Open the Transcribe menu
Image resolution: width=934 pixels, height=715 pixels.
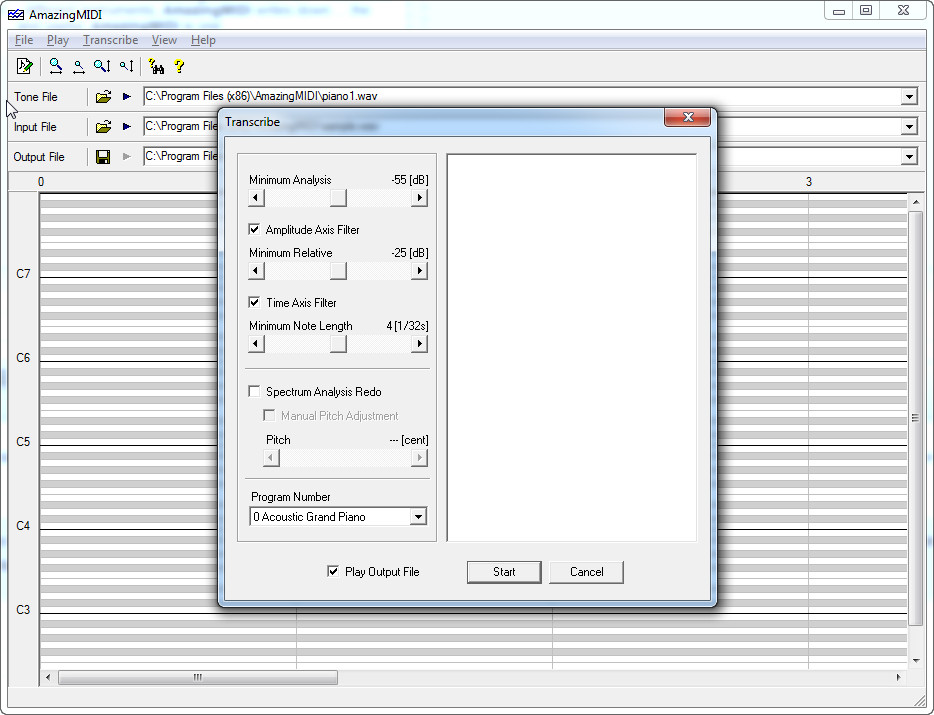point(111,40)
